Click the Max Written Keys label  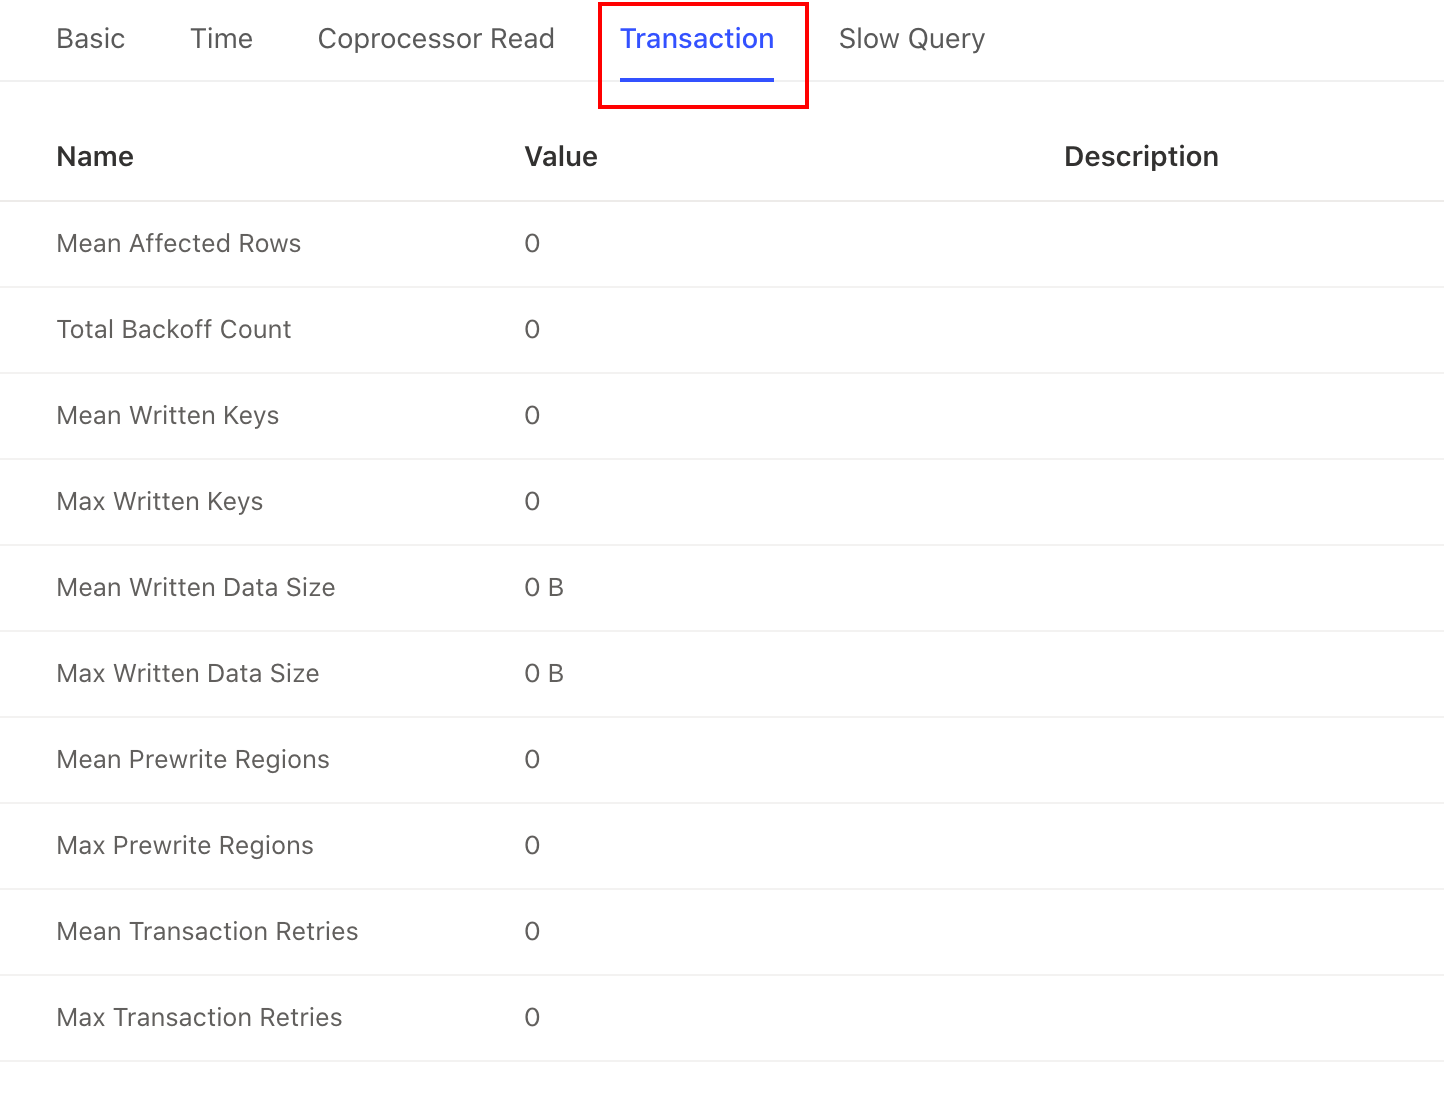tap(160, 502)
